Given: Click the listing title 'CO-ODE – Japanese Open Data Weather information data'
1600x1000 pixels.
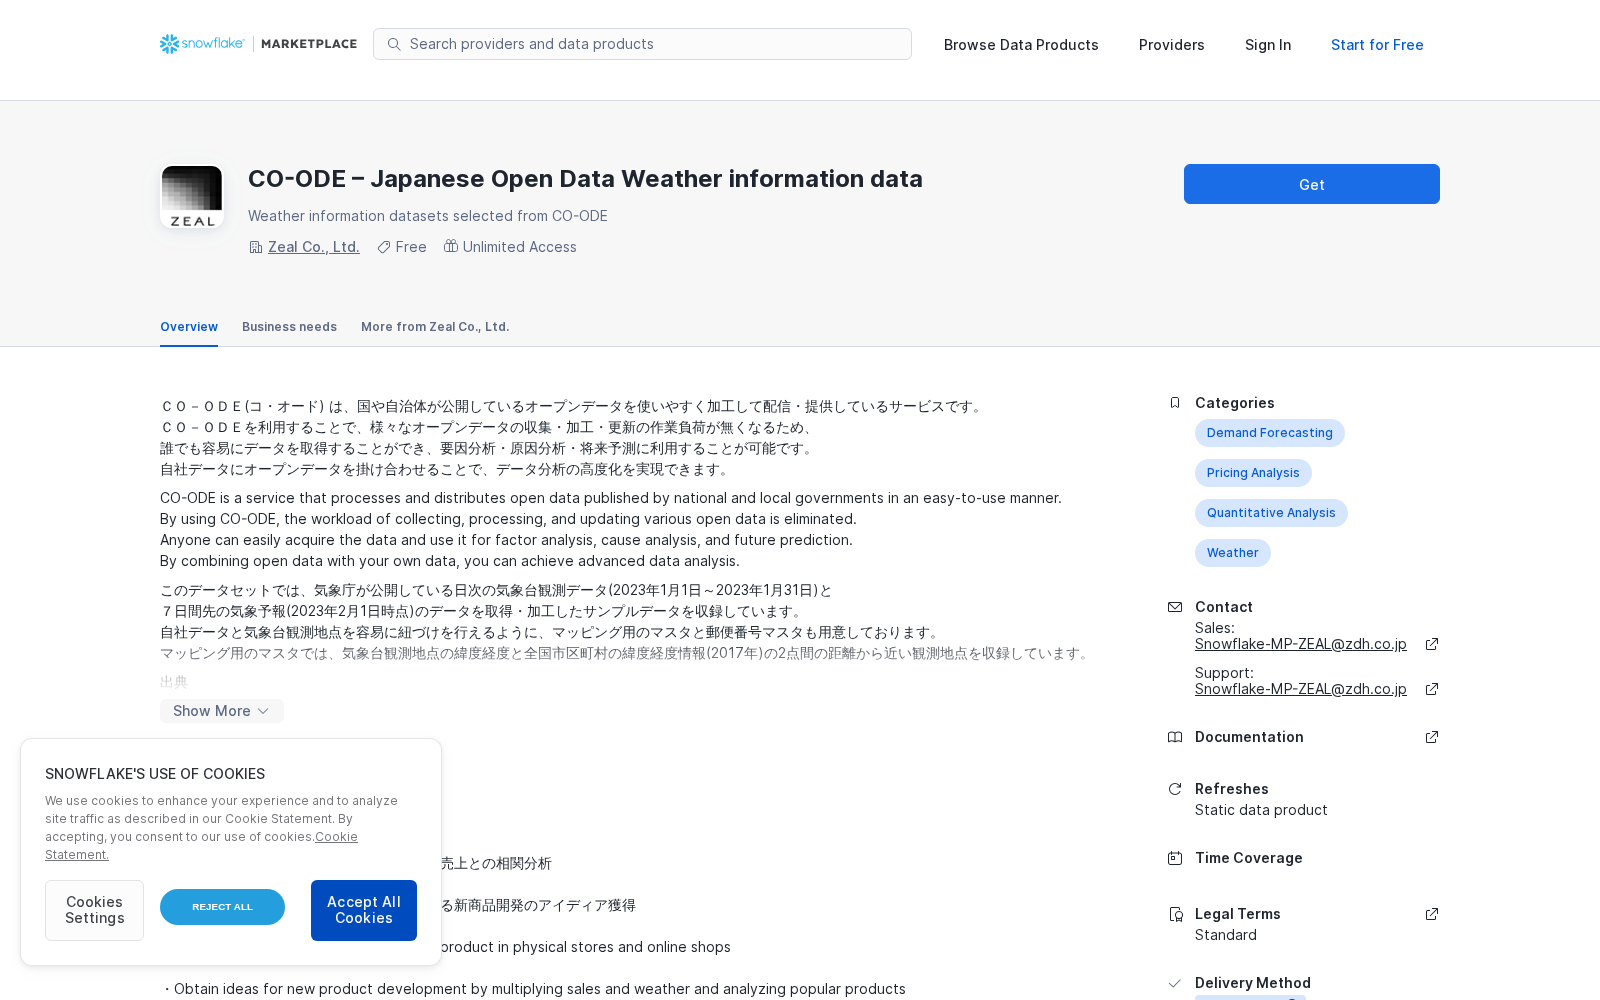Looking at the screenshot, I should coord(585,179).
